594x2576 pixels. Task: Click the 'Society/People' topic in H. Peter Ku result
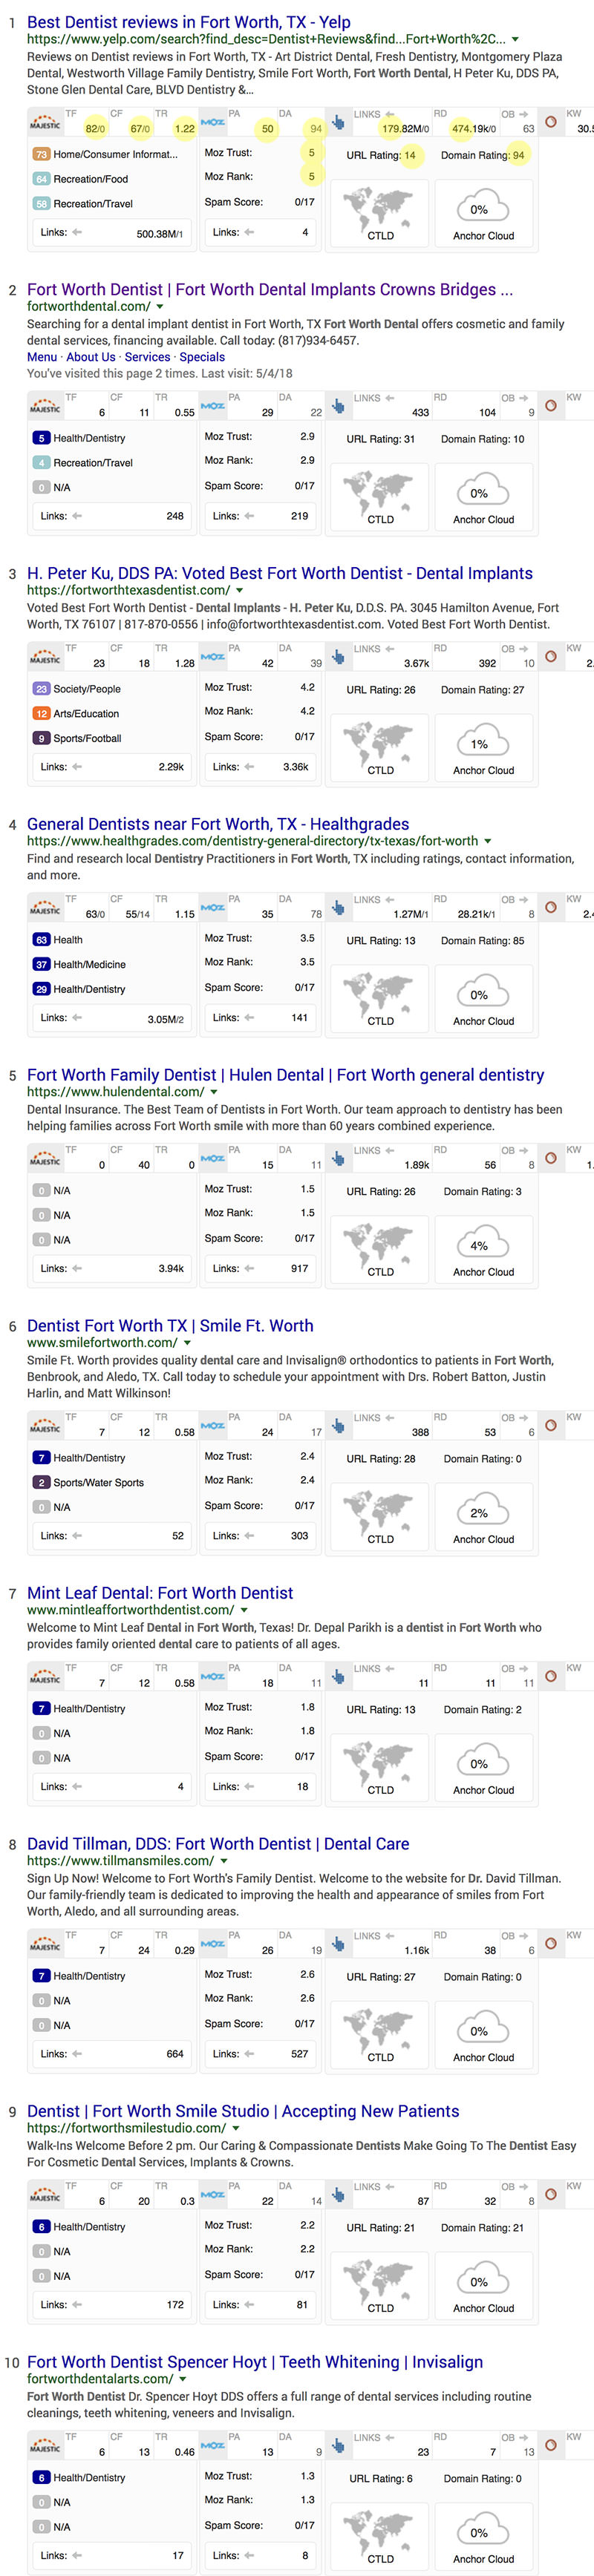87,689
